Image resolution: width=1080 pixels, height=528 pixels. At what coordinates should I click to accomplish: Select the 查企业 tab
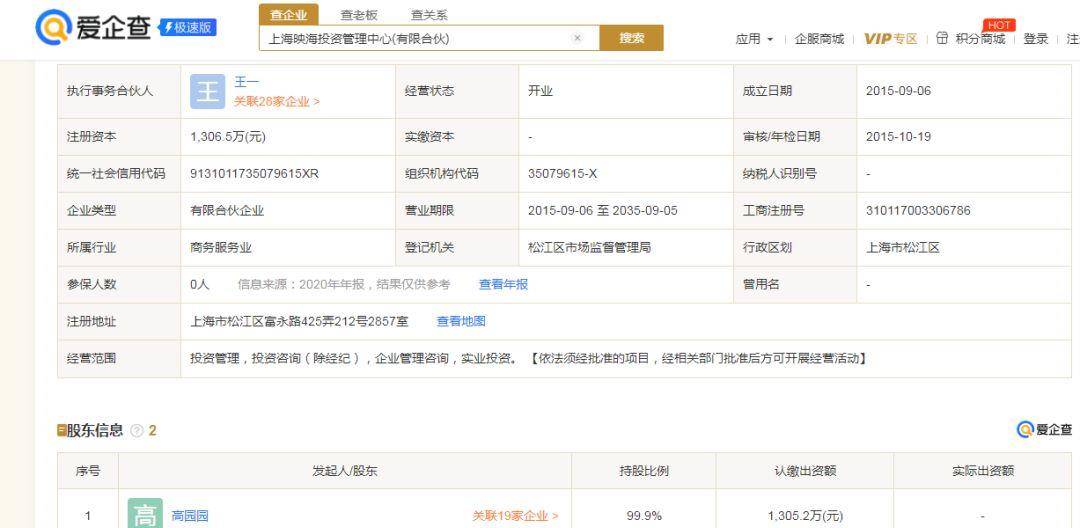click(289, 15)
